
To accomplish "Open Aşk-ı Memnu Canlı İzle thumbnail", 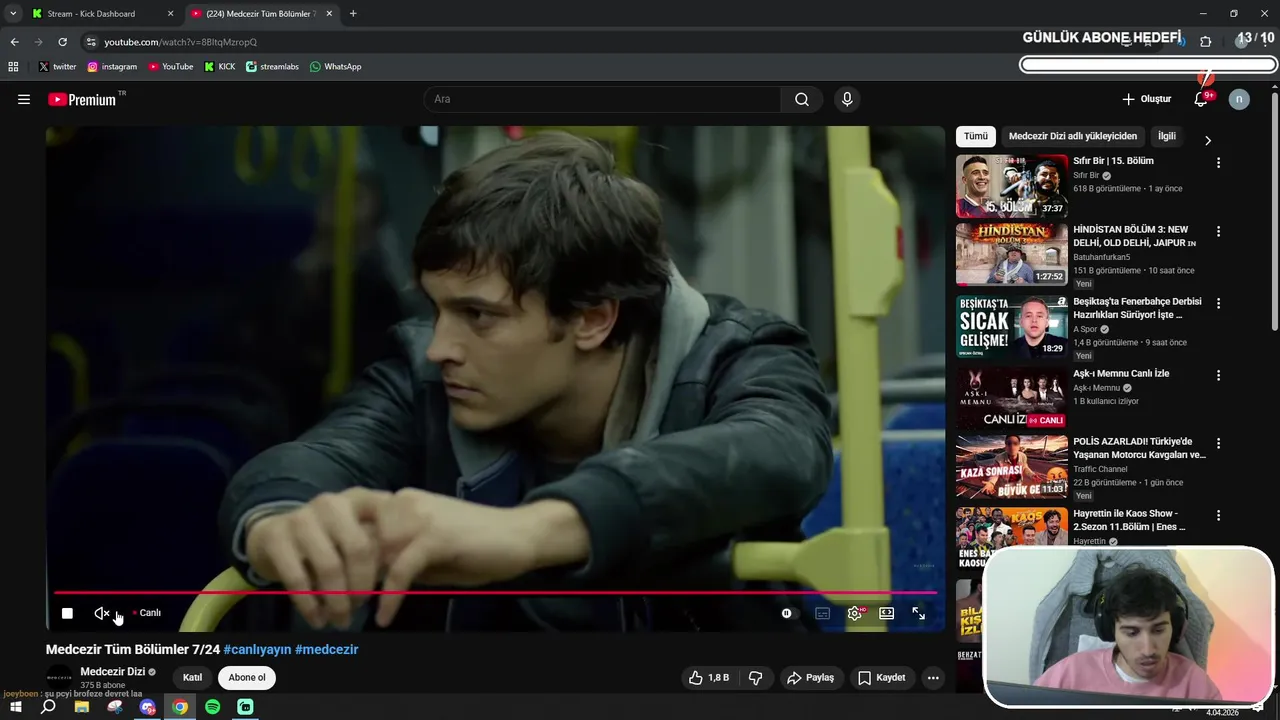I will [x=1011, y=398].
